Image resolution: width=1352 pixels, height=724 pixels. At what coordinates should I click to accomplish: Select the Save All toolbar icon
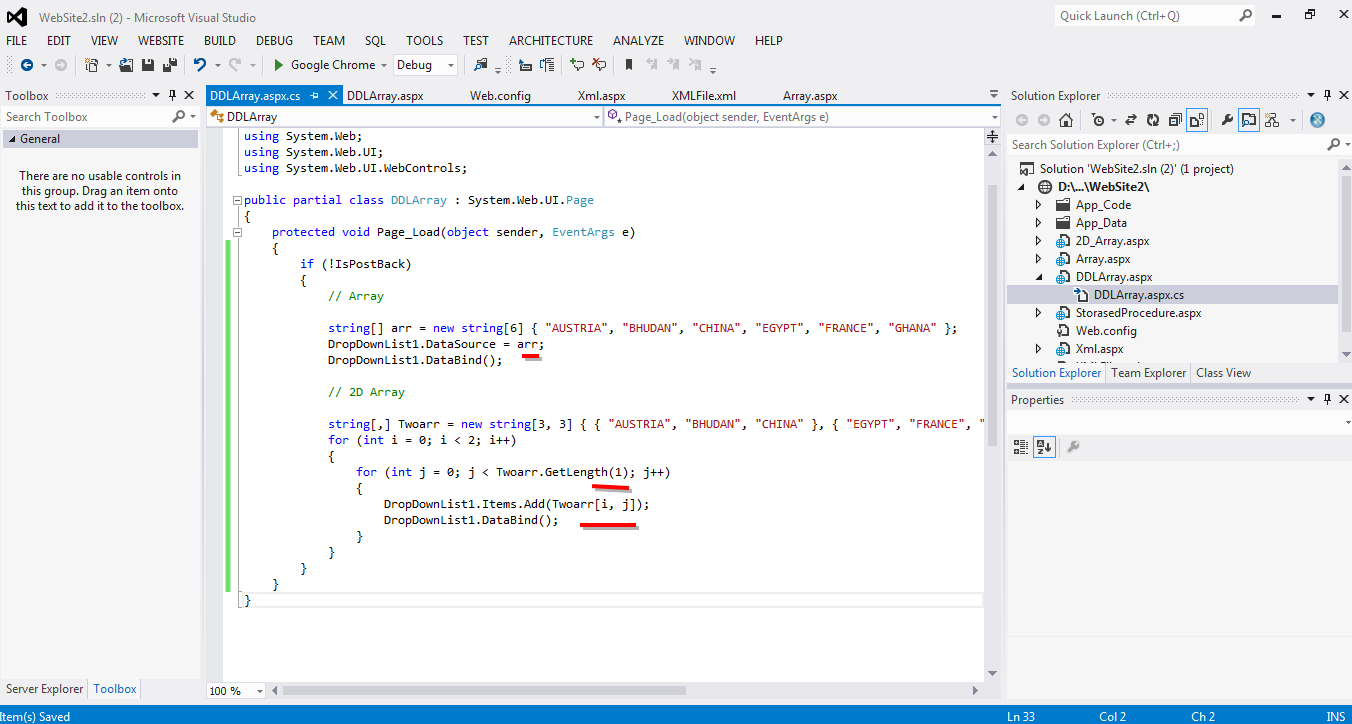pyautogui.click(x=171, y=65)
